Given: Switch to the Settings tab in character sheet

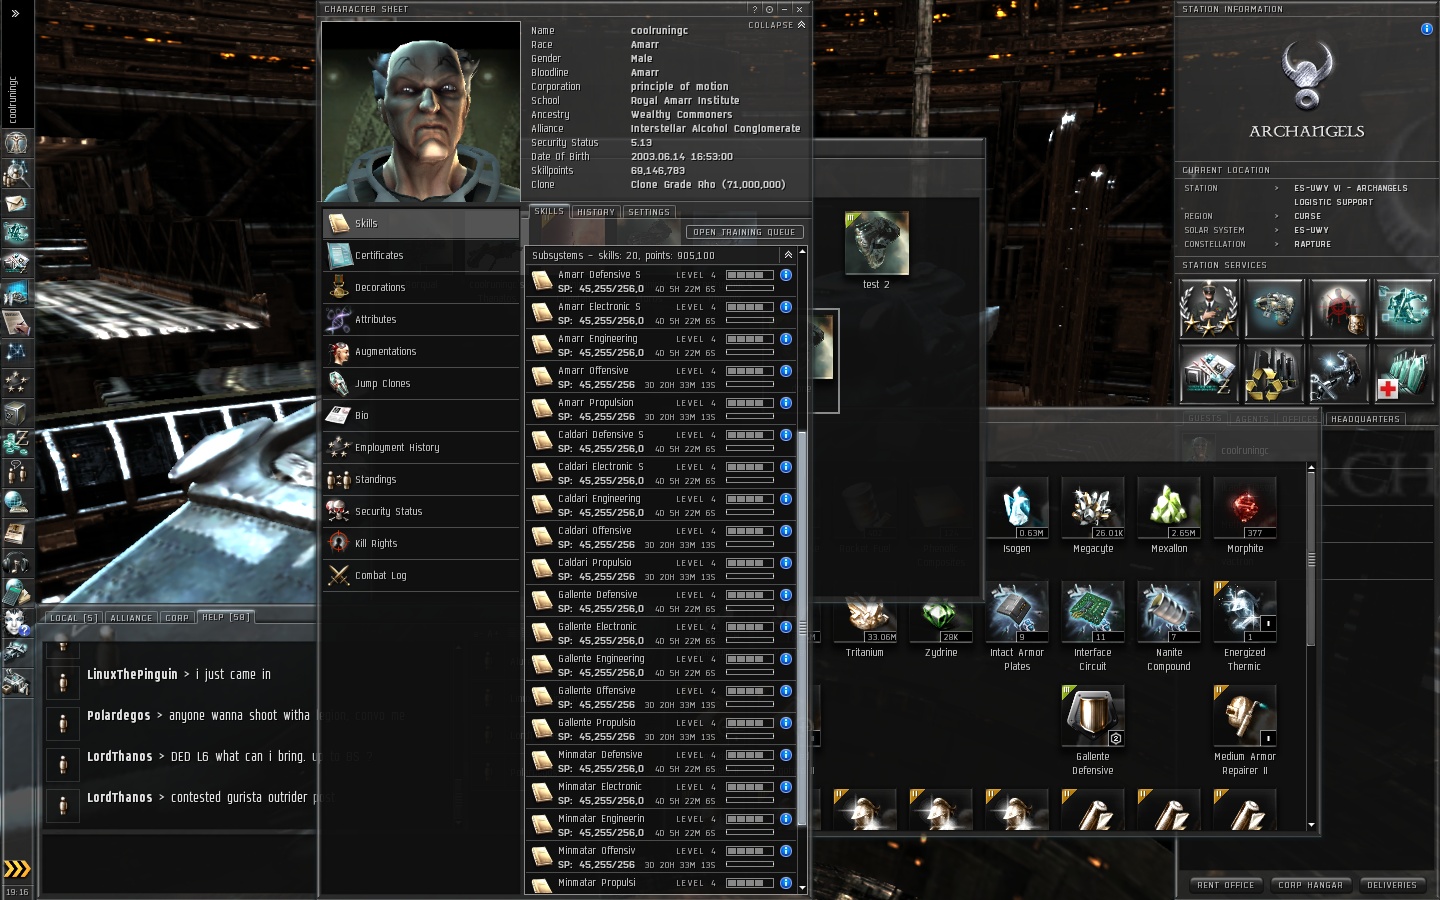Looking at the screenshot, I should [649, 212].
